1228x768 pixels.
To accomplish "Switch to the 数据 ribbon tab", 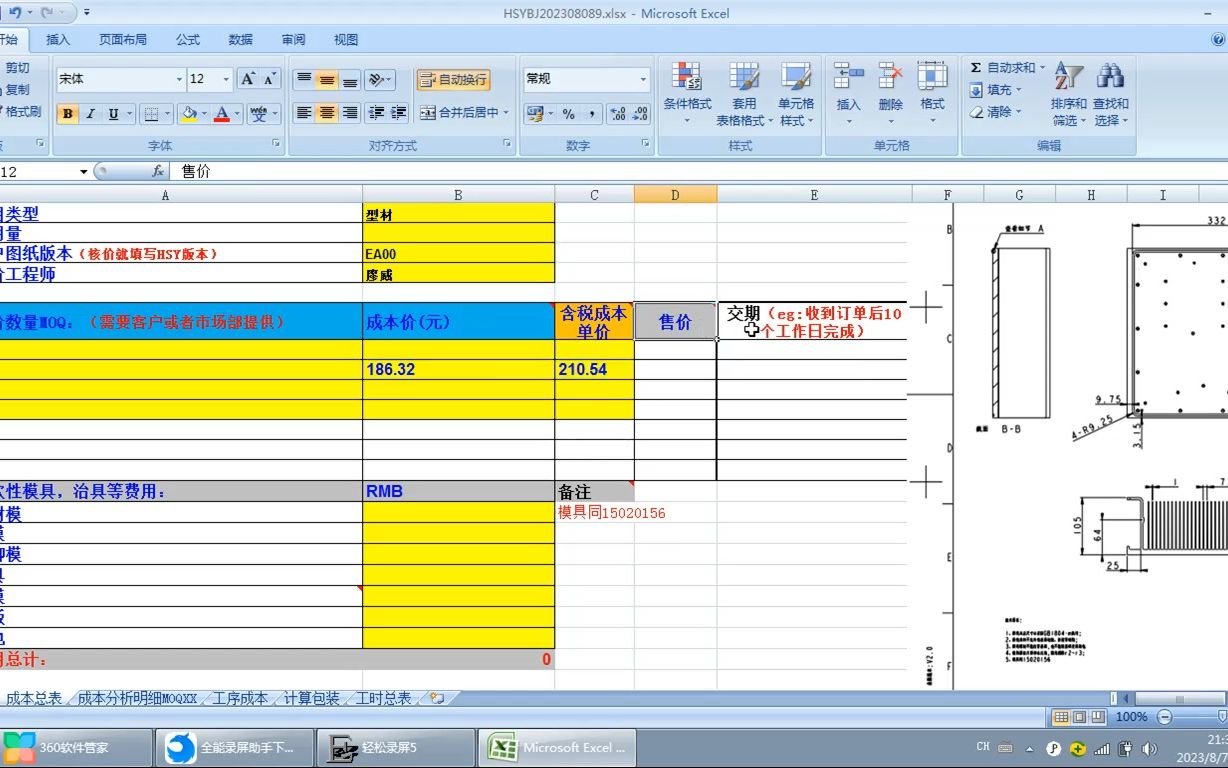I will click(x=240, y=40).
